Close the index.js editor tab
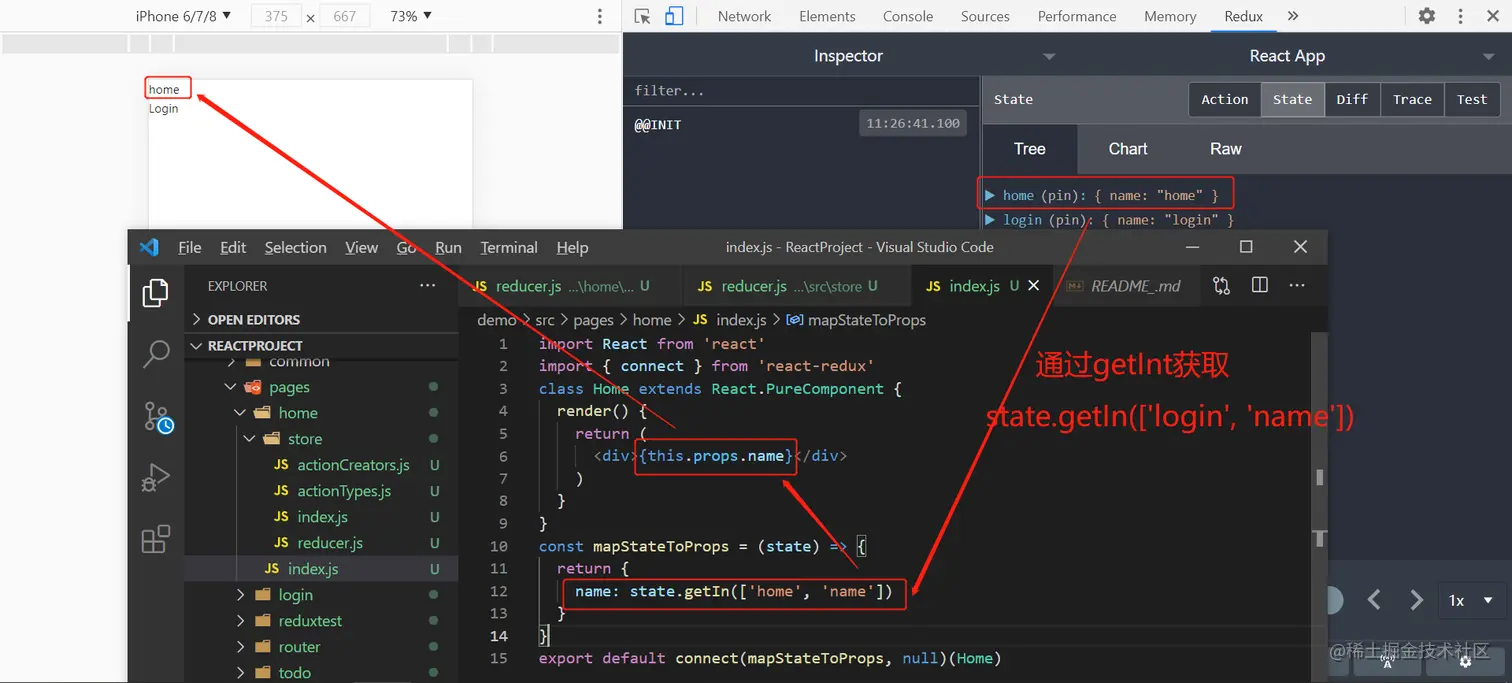This screenshot has width=1512, height=683. pyautogui.click(x=1034, y=286)
